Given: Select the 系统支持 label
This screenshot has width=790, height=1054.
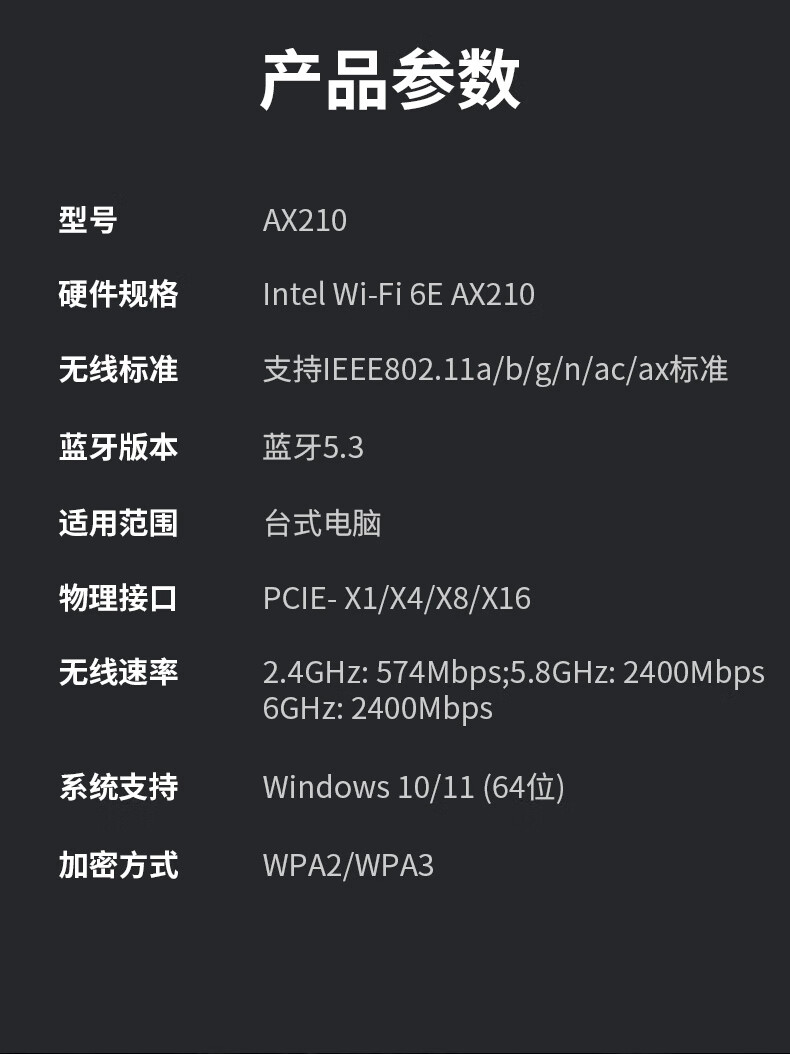Looking at the screenshot, I should tap(118, 787).
